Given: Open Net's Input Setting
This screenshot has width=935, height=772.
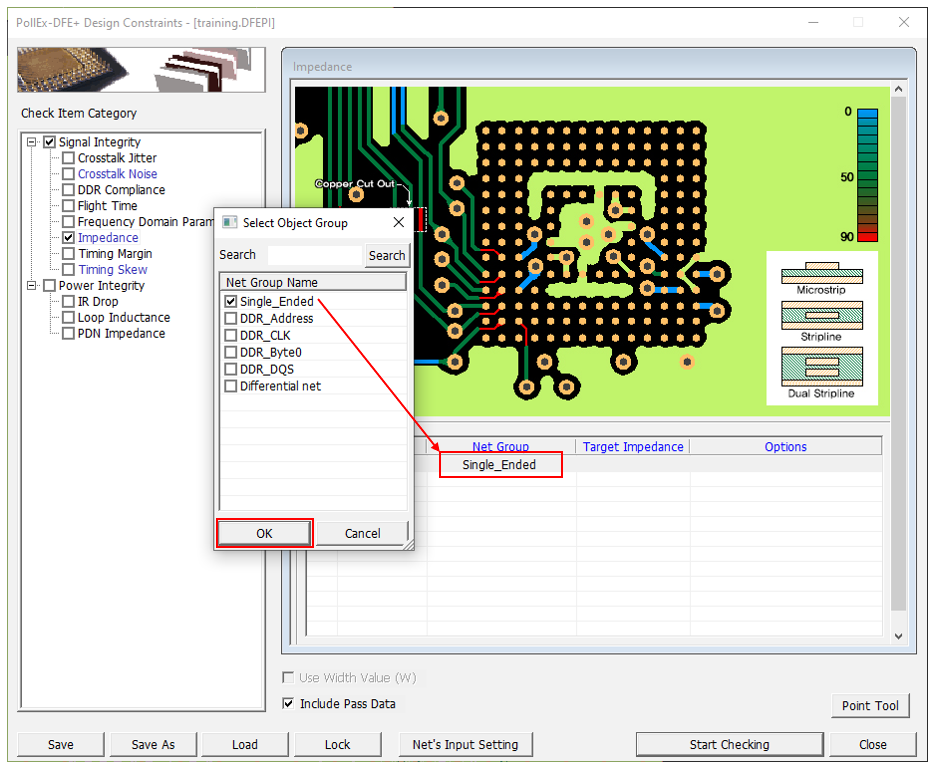Looking at the screenshot, I should point(465,744).
